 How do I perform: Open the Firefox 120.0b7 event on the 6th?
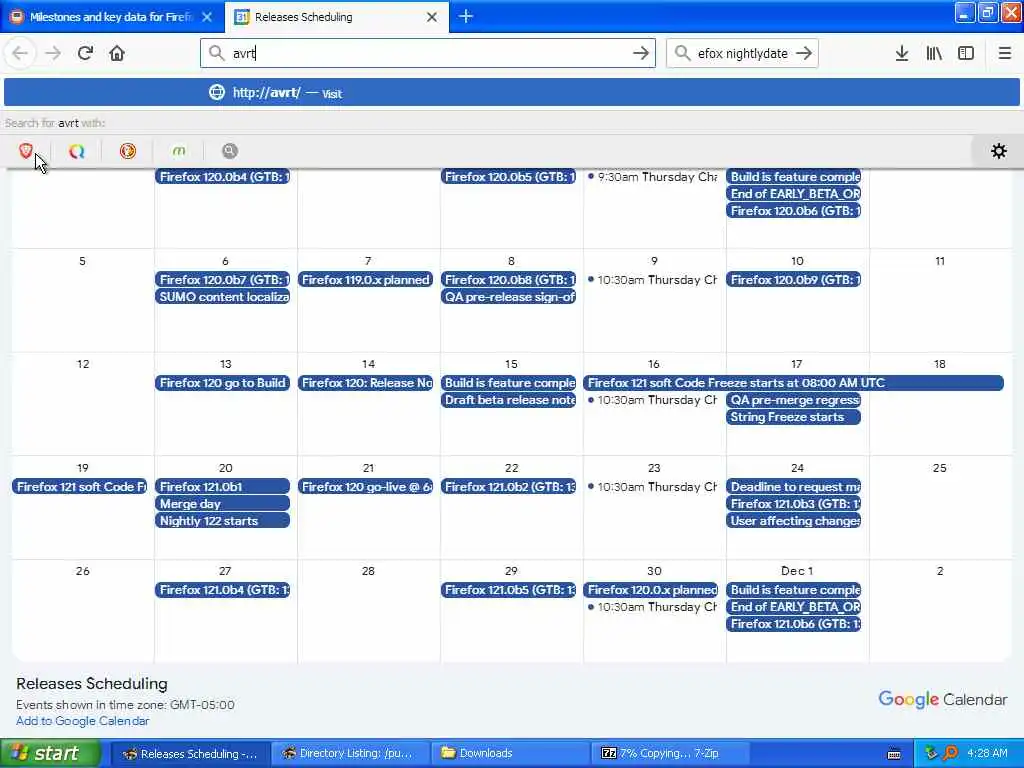[223, 280]
